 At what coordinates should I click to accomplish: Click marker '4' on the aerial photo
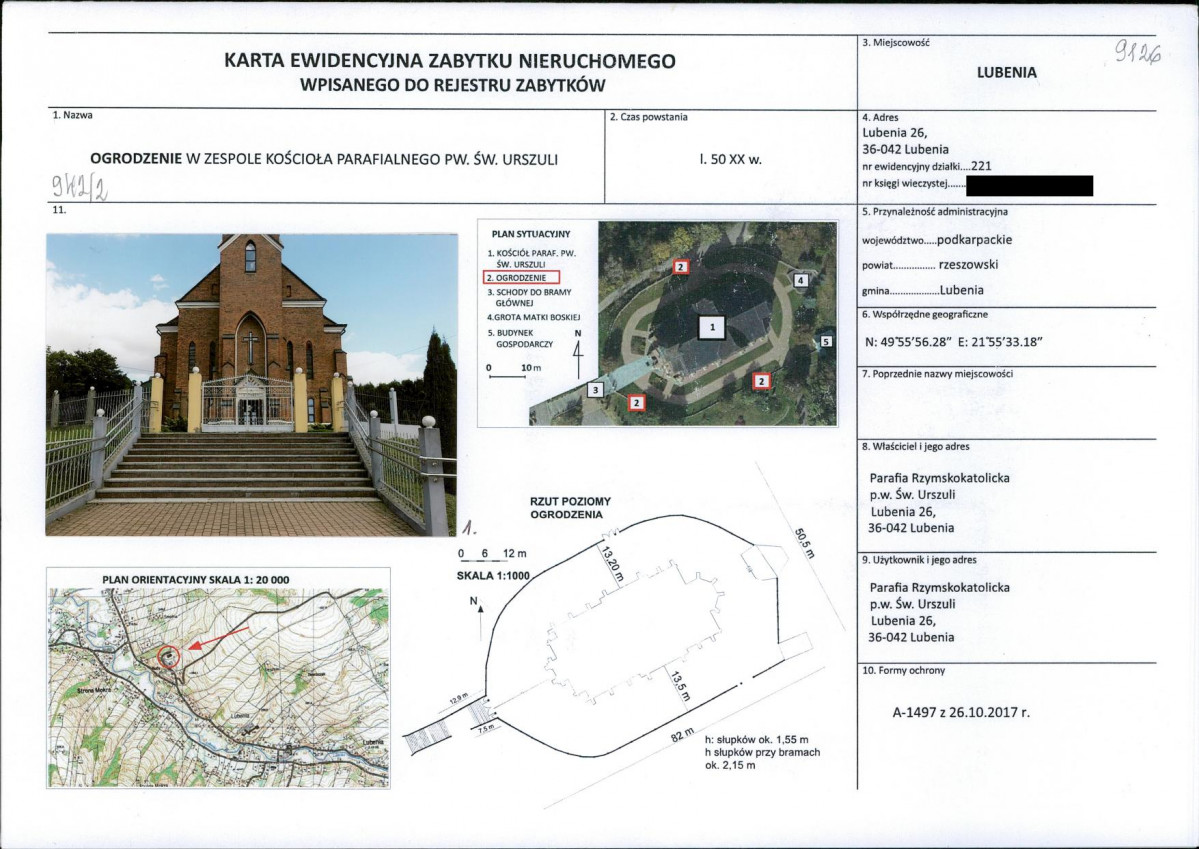[x=800, y=281]
